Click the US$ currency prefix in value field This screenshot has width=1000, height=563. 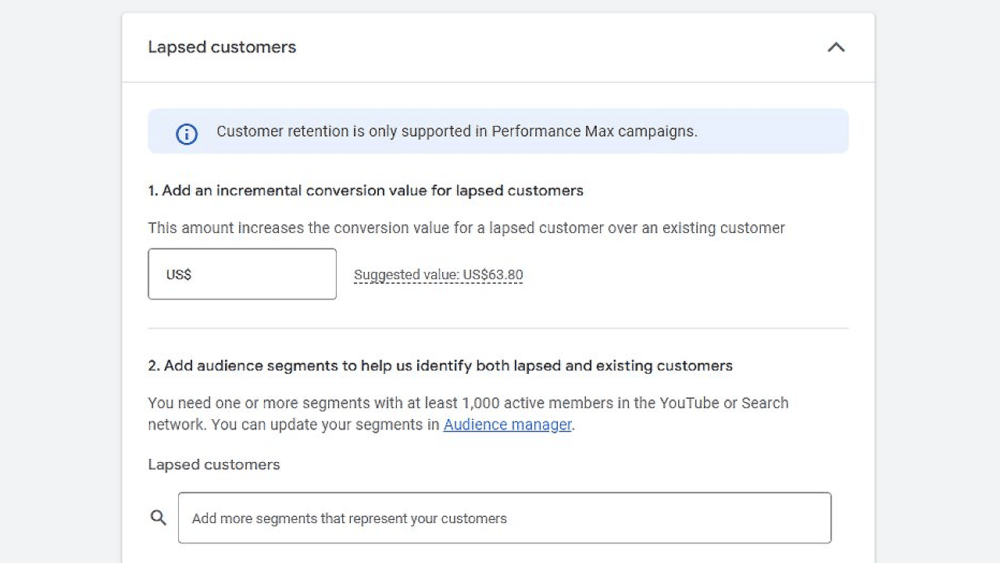[179, 275]
